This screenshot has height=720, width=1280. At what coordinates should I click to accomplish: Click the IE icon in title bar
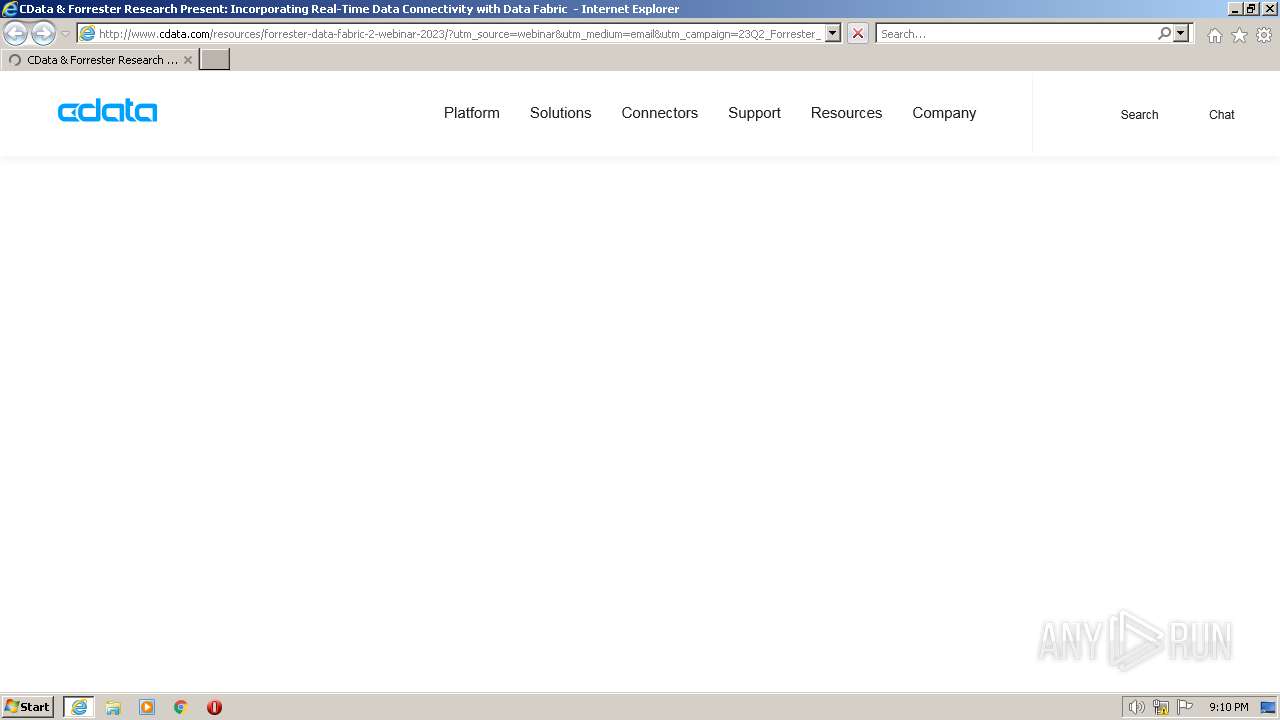coord(9,9)
